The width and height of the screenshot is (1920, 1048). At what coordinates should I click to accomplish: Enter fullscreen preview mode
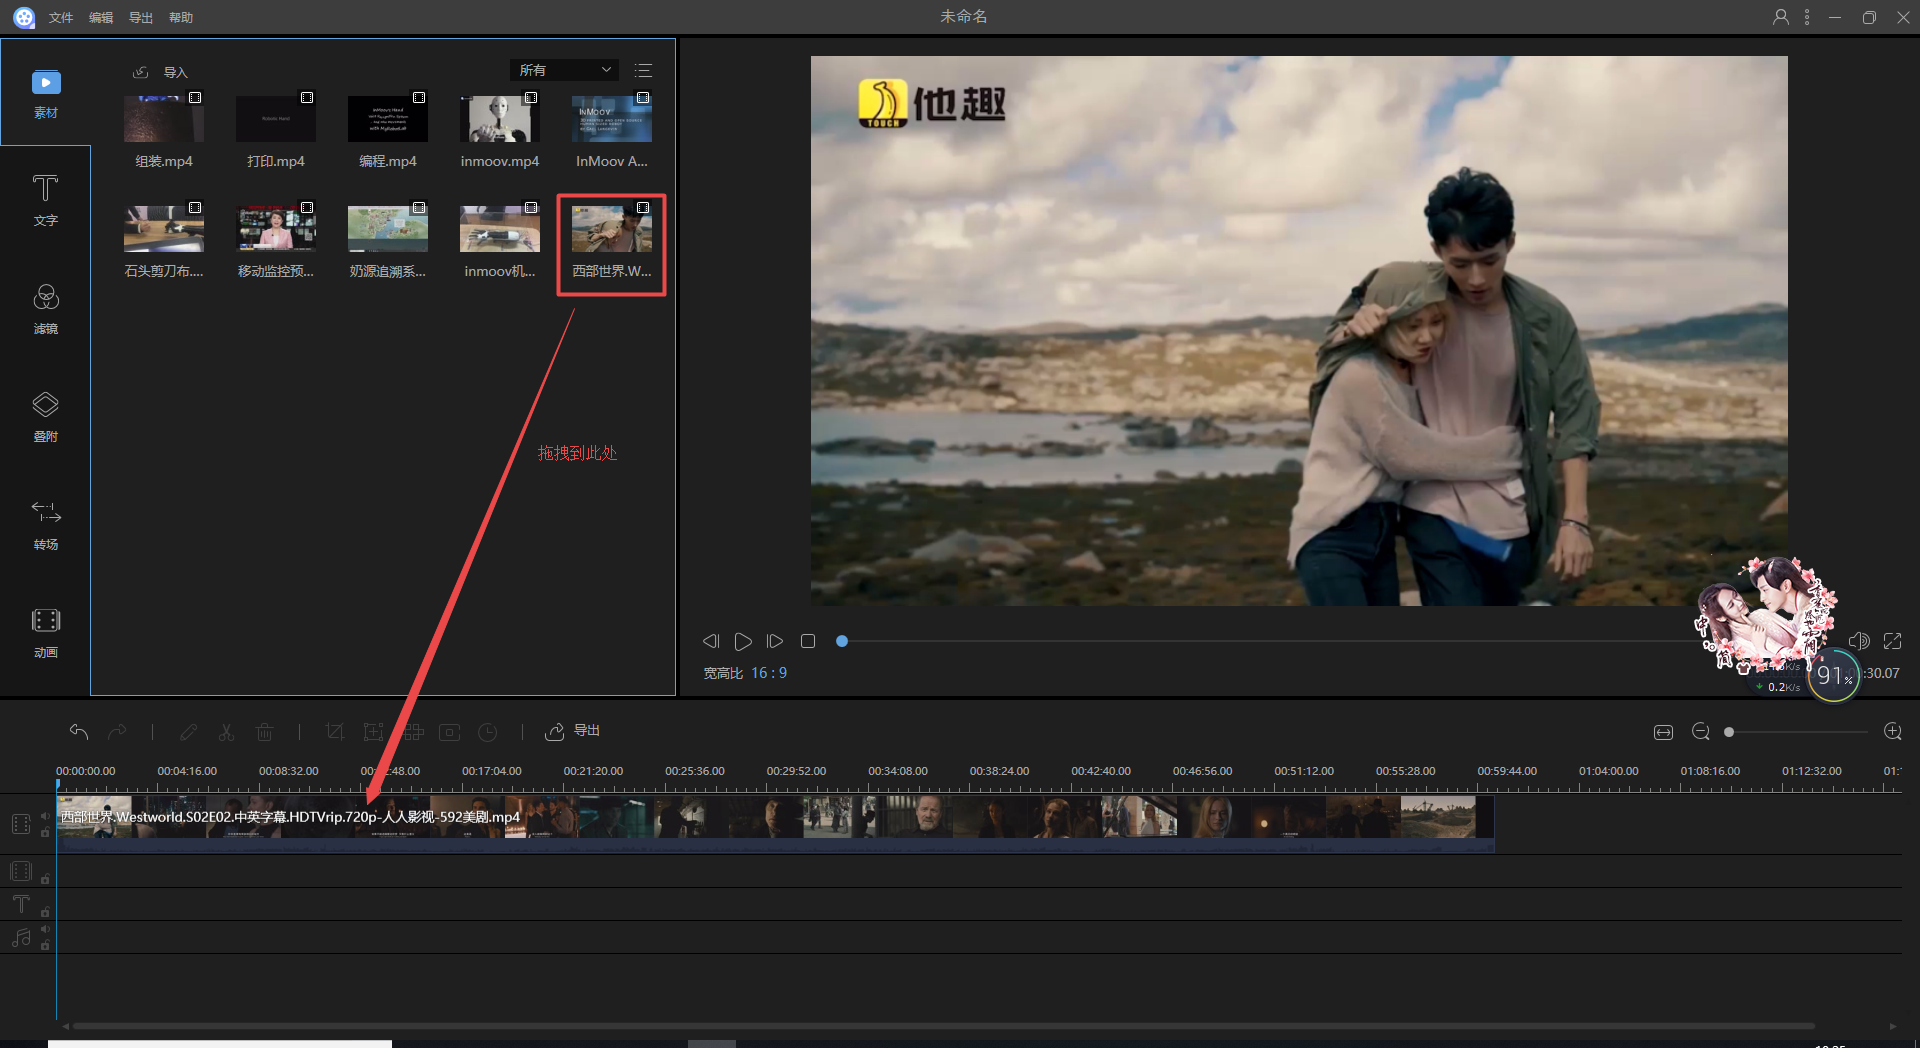[1892, 641]
